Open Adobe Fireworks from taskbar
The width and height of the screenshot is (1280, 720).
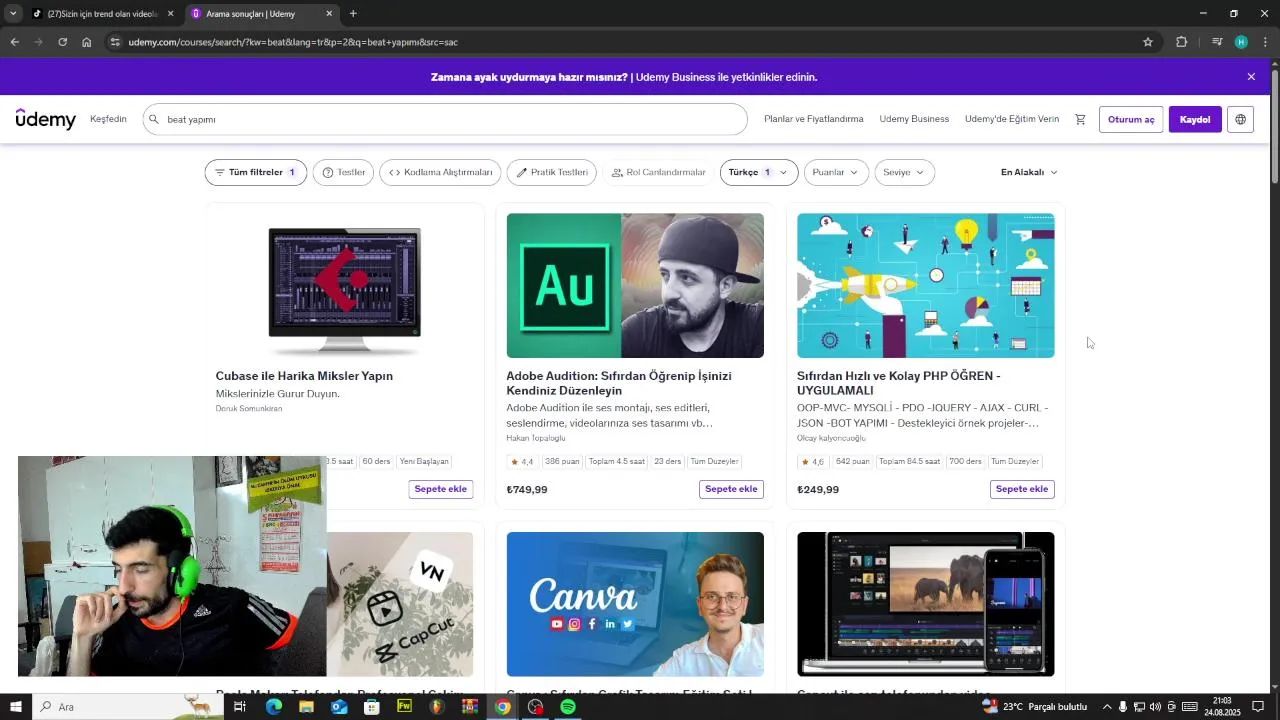click(404, 707)
